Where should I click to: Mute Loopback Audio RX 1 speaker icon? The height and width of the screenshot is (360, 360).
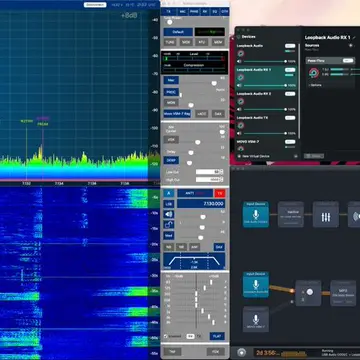(239, 85)
